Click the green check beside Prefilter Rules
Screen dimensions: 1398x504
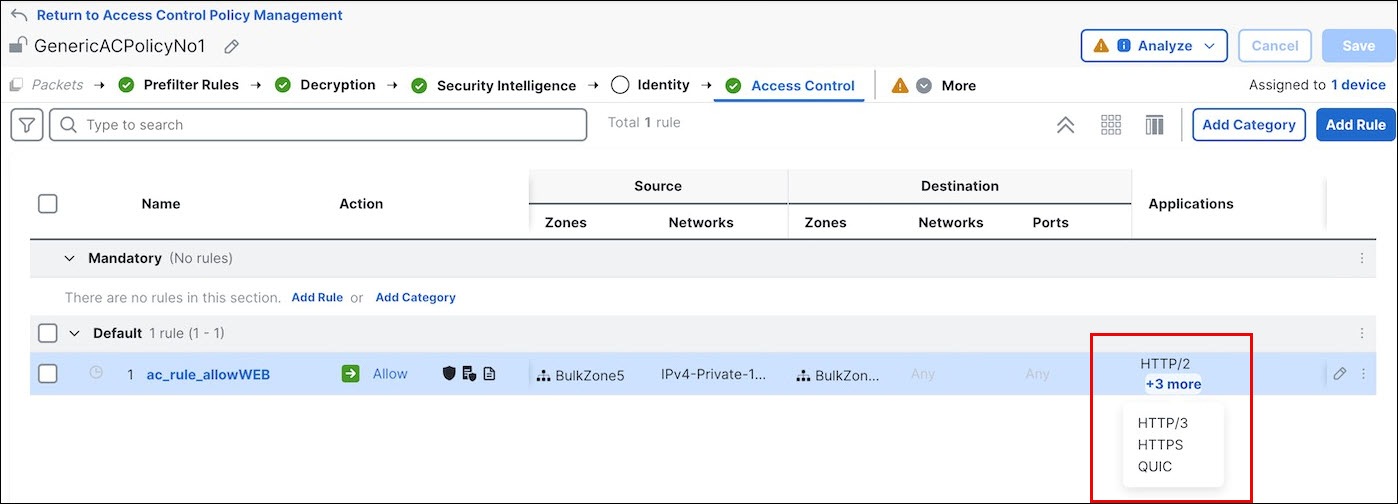click(126, 85)
